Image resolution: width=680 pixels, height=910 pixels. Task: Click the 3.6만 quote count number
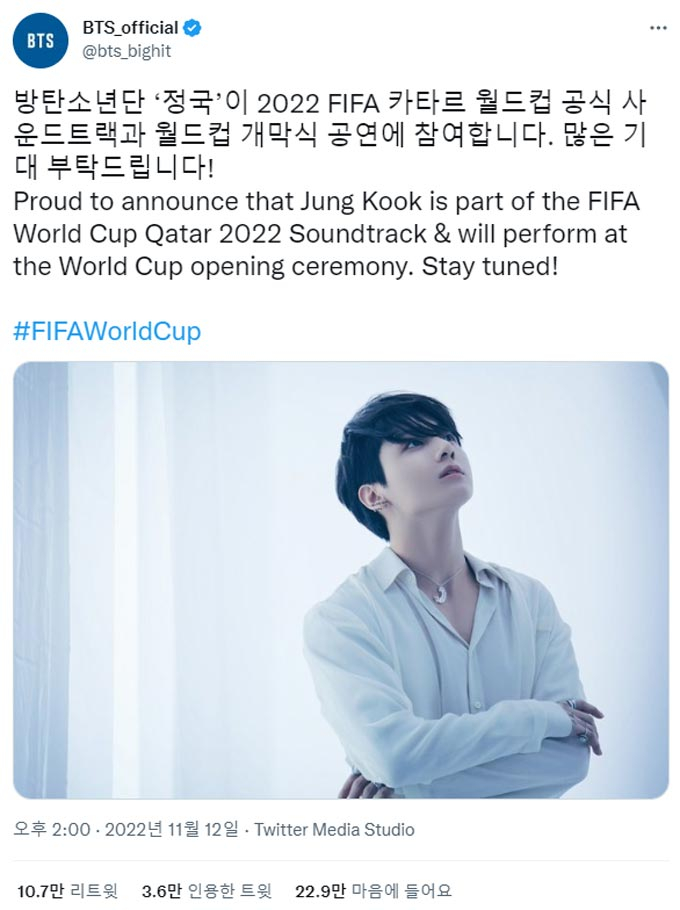click(161, 891)
